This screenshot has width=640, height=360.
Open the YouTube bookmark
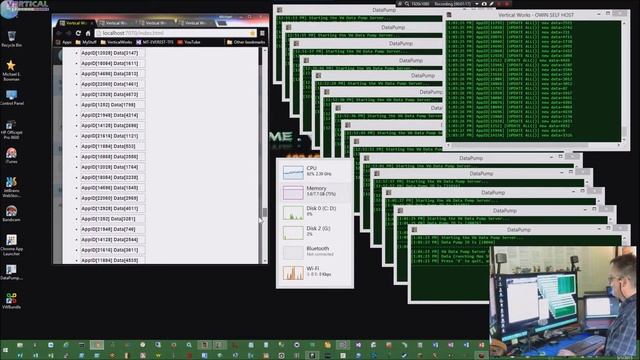point(189,42)
